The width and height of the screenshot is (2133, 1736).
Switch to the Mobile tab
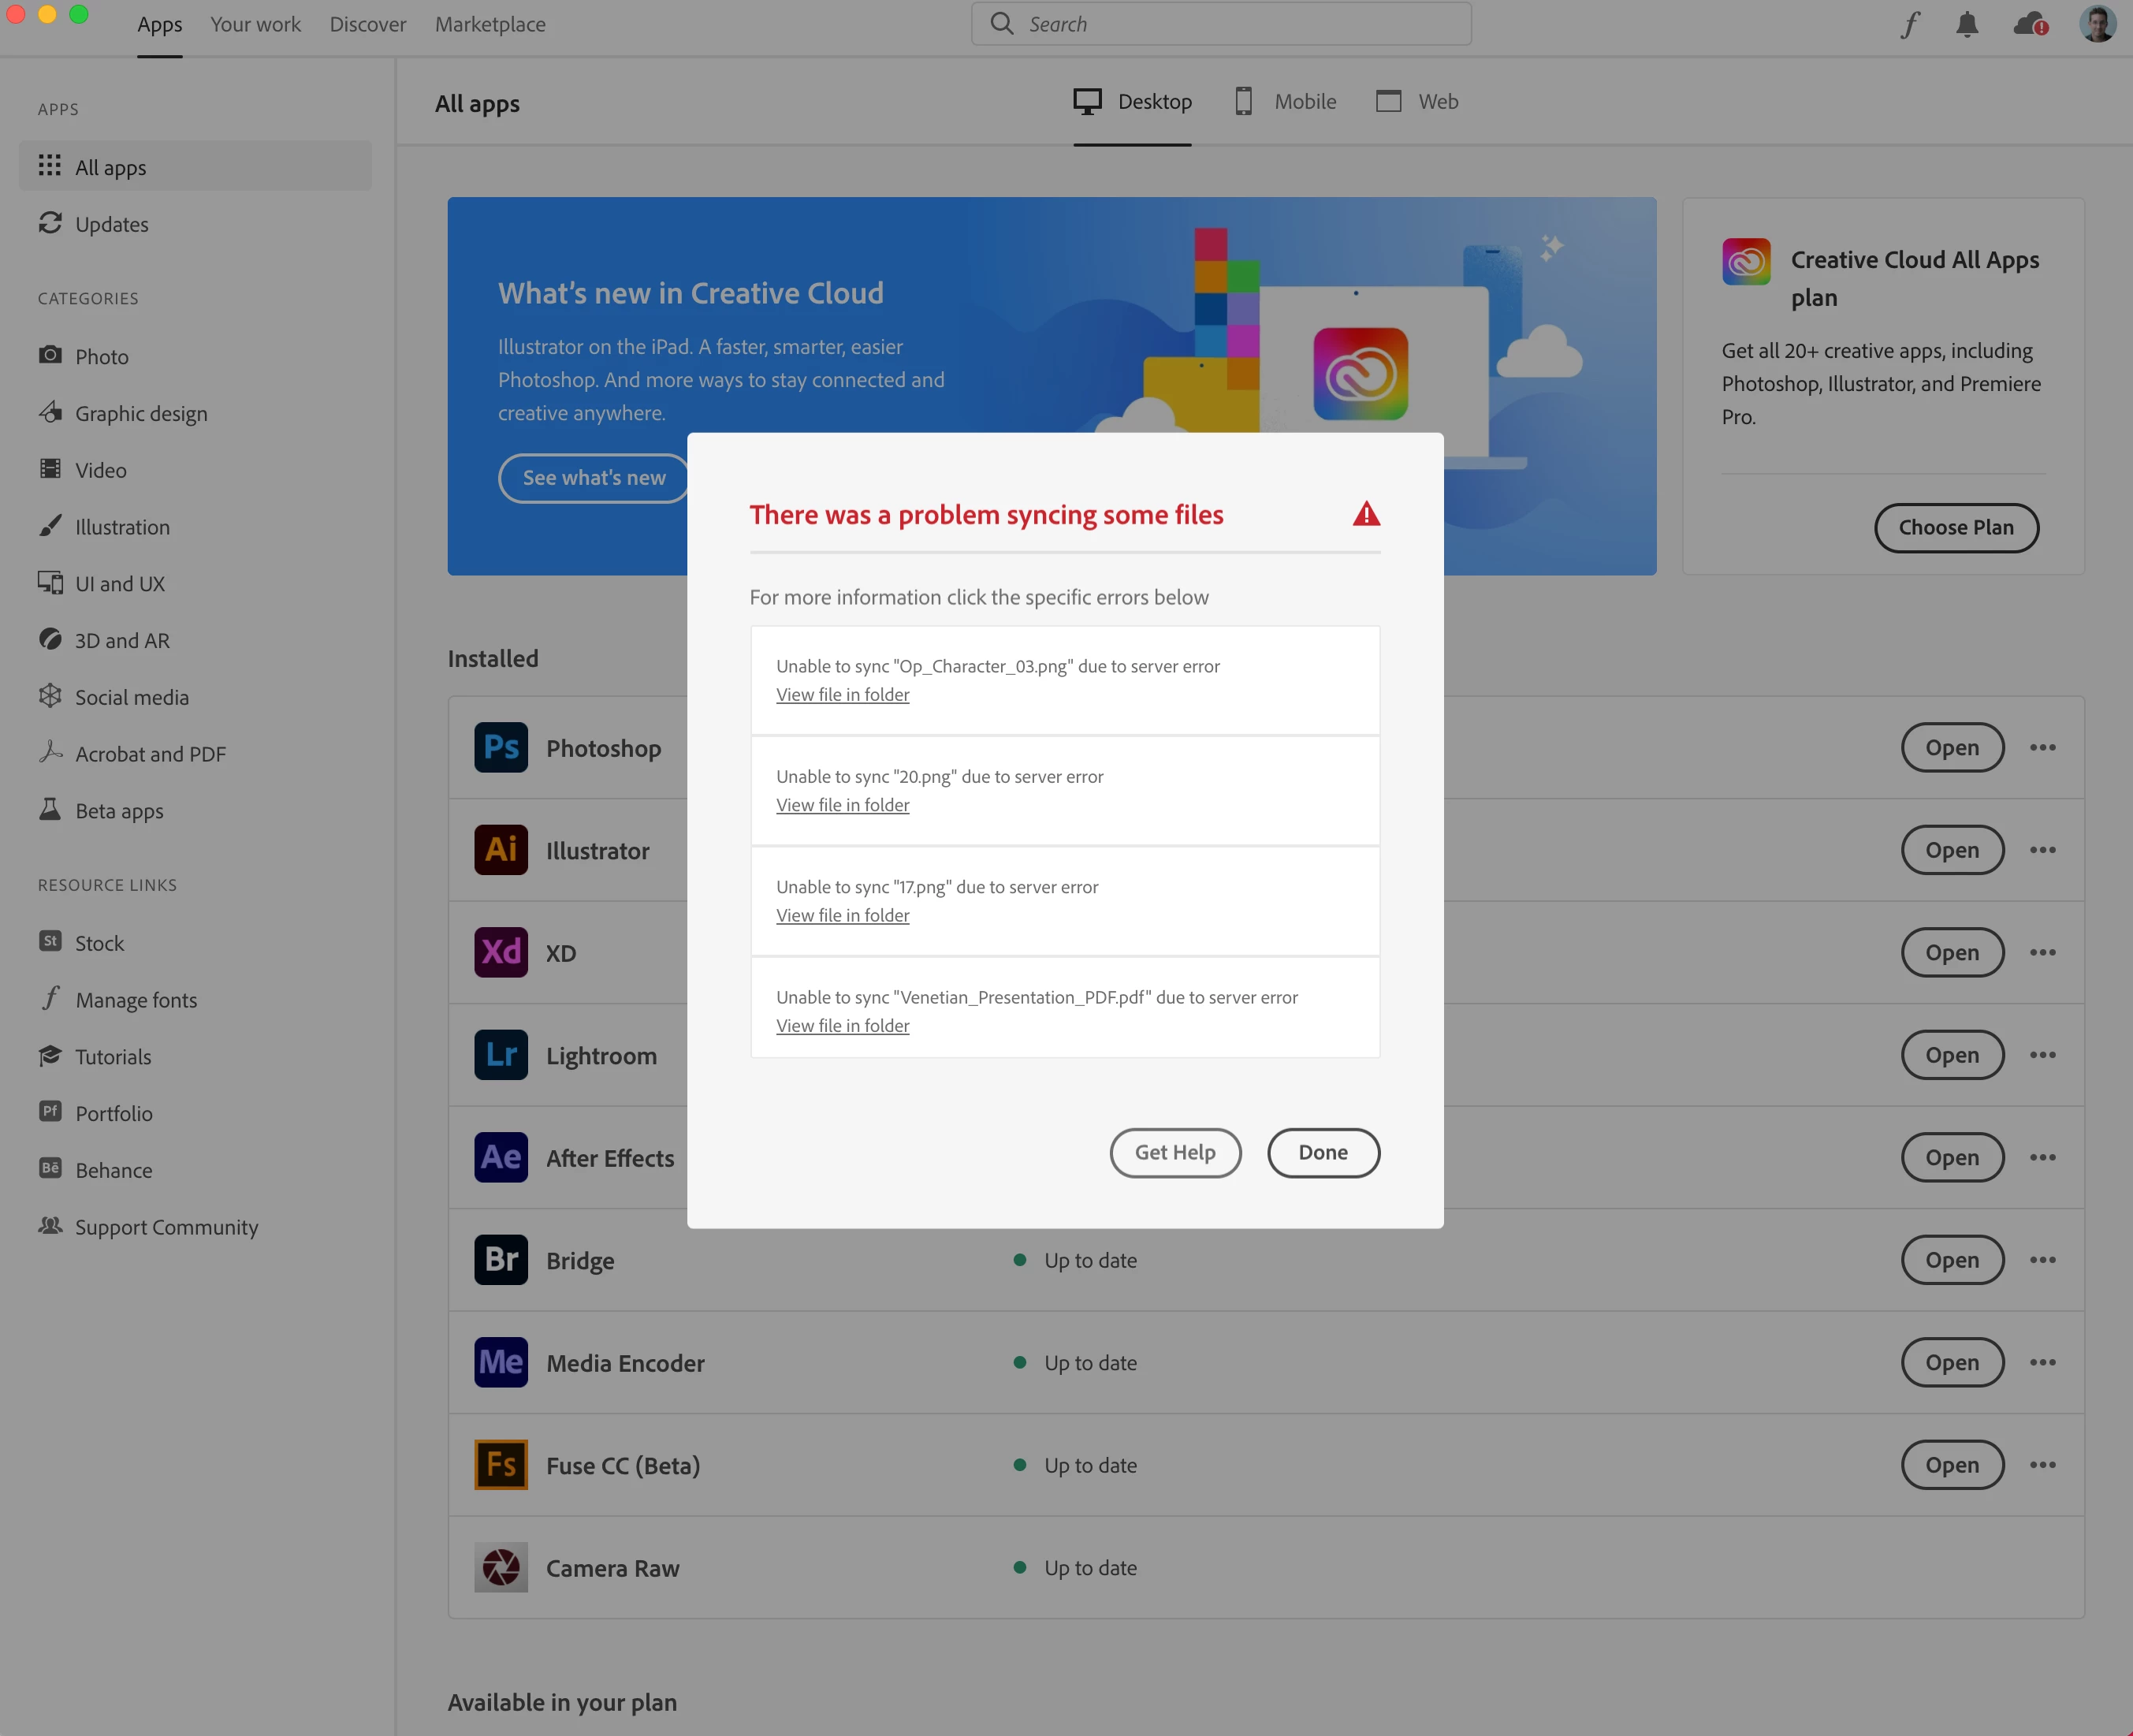click(x=1285, y=101)
